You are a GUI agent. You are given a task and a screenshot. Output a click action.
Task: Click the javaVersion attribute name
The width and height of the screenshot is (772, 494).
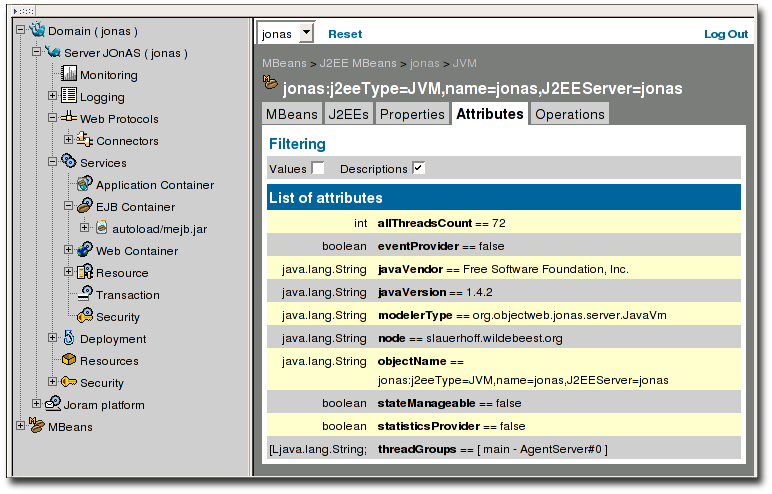[x=412, y=292]
